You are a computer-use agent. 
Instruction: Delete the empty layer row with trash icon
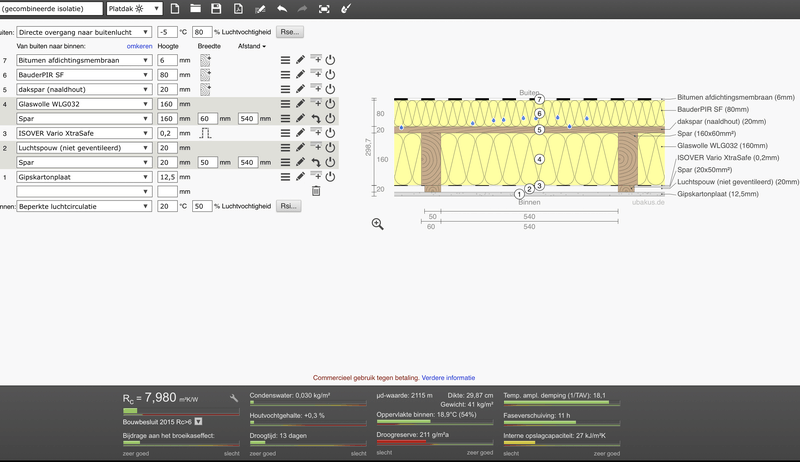(316, 191)
